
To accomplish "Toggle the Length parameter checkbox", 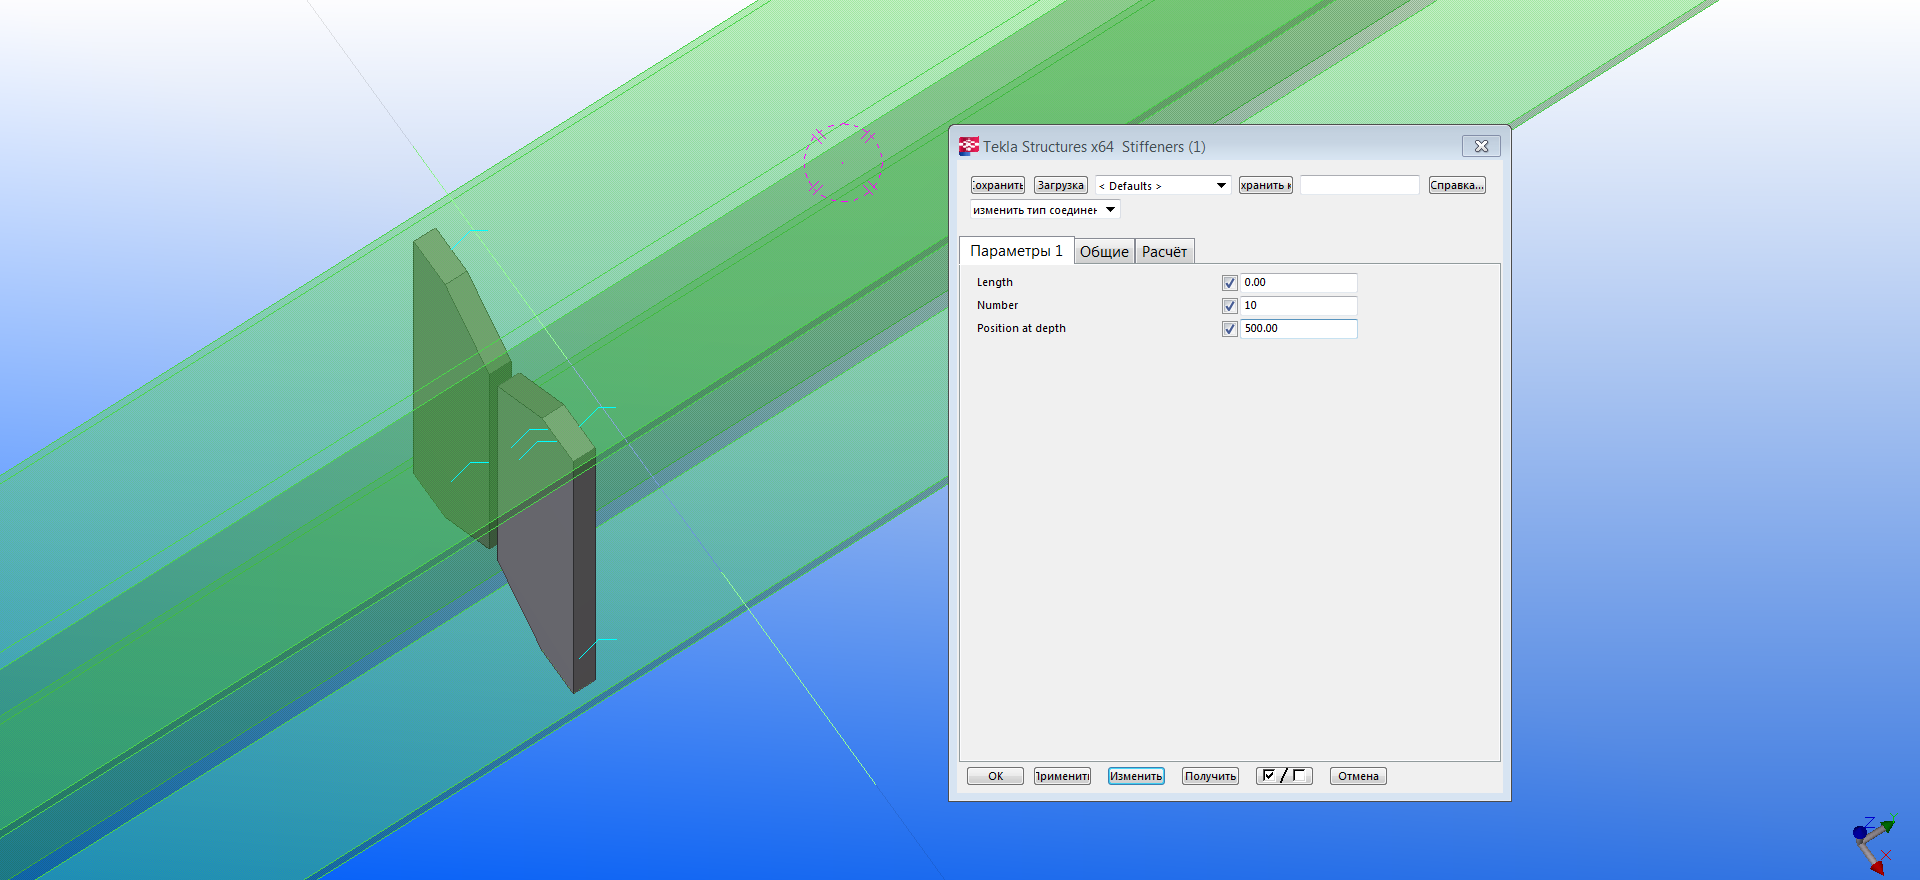I will [1229, 283].
